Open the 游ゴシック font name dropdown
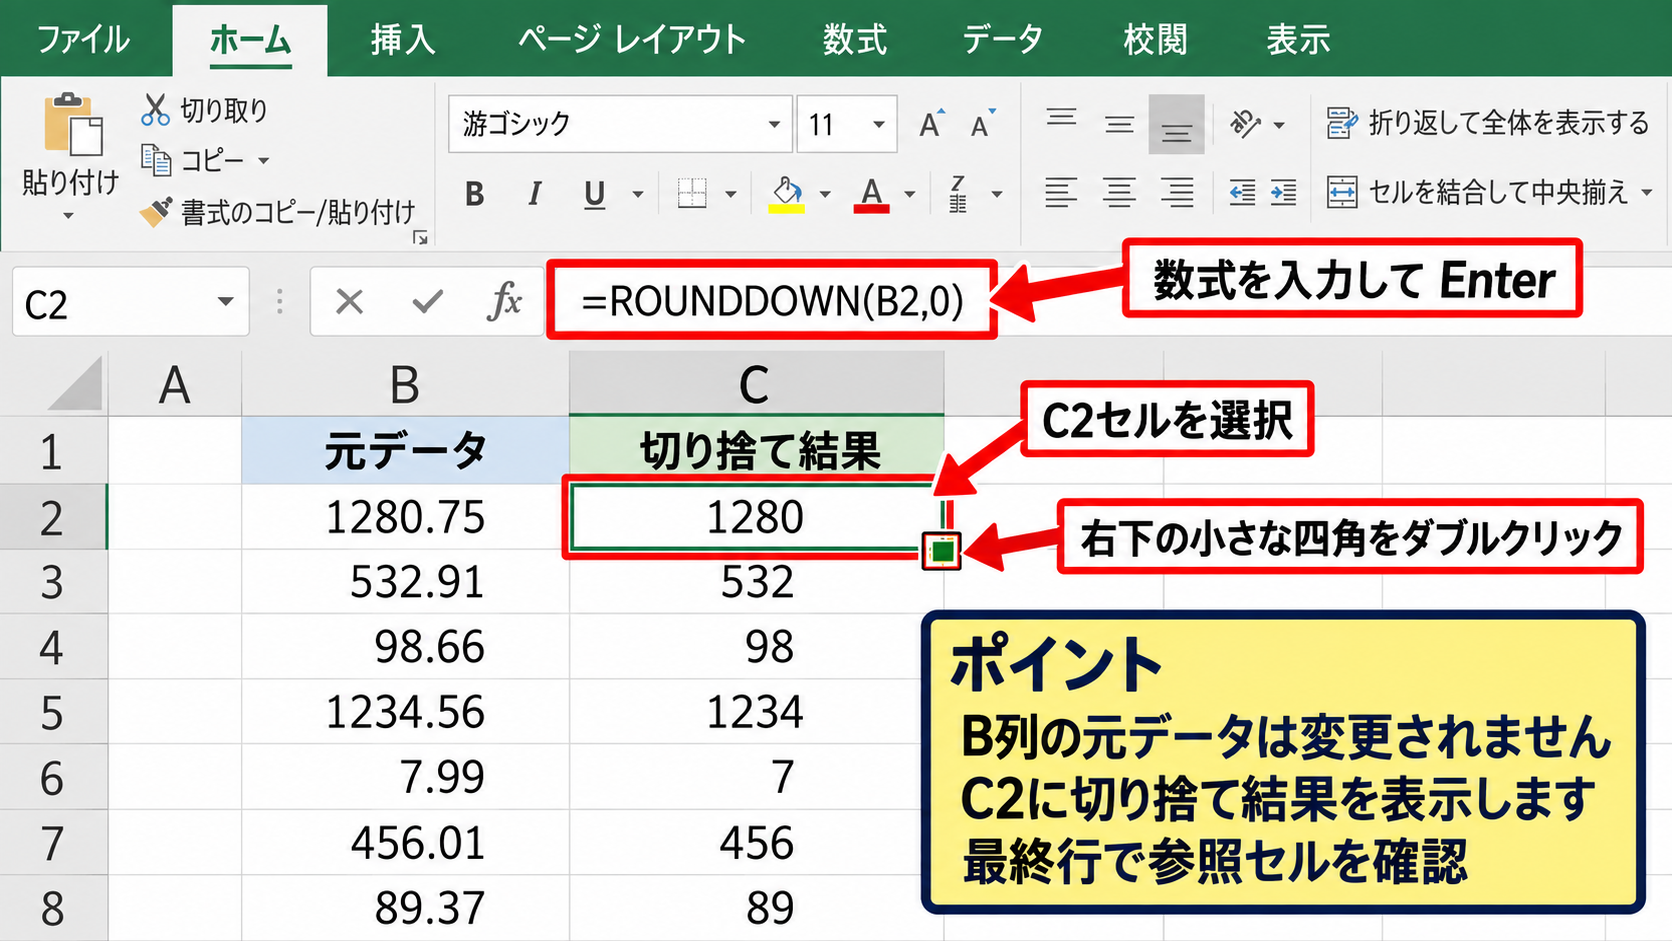This screenshot has height=941, width=1672. (x=774, y=124)
